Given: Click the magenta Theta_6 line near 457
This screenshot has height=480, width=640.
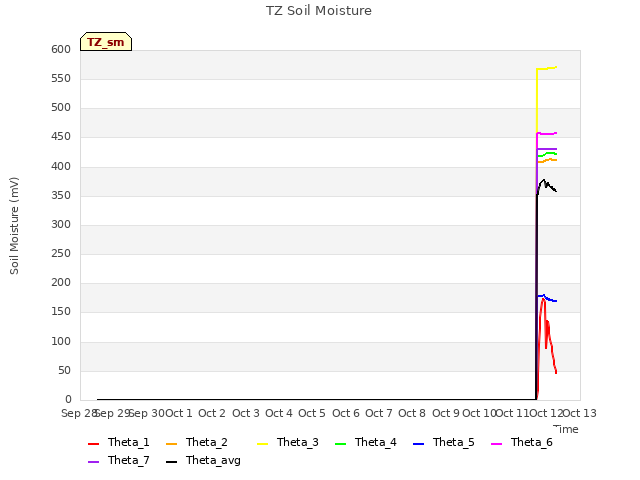Looking at the screenshot, I should click(547, 133).
